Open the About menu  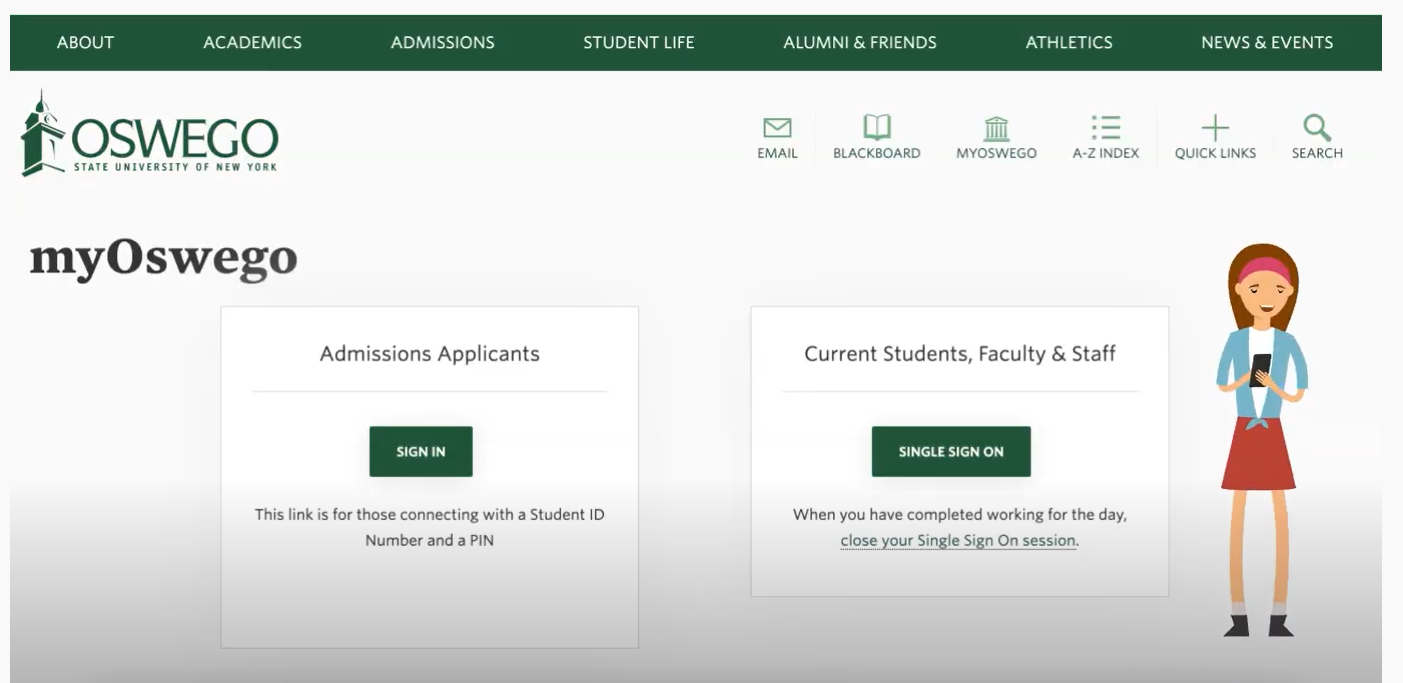[x=85, y=42]
